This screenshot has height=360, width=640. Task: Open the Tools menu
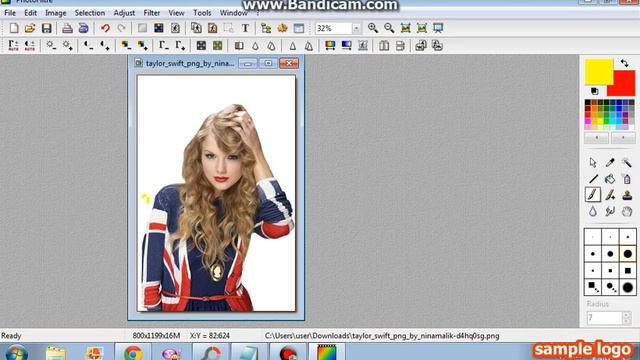202,13
